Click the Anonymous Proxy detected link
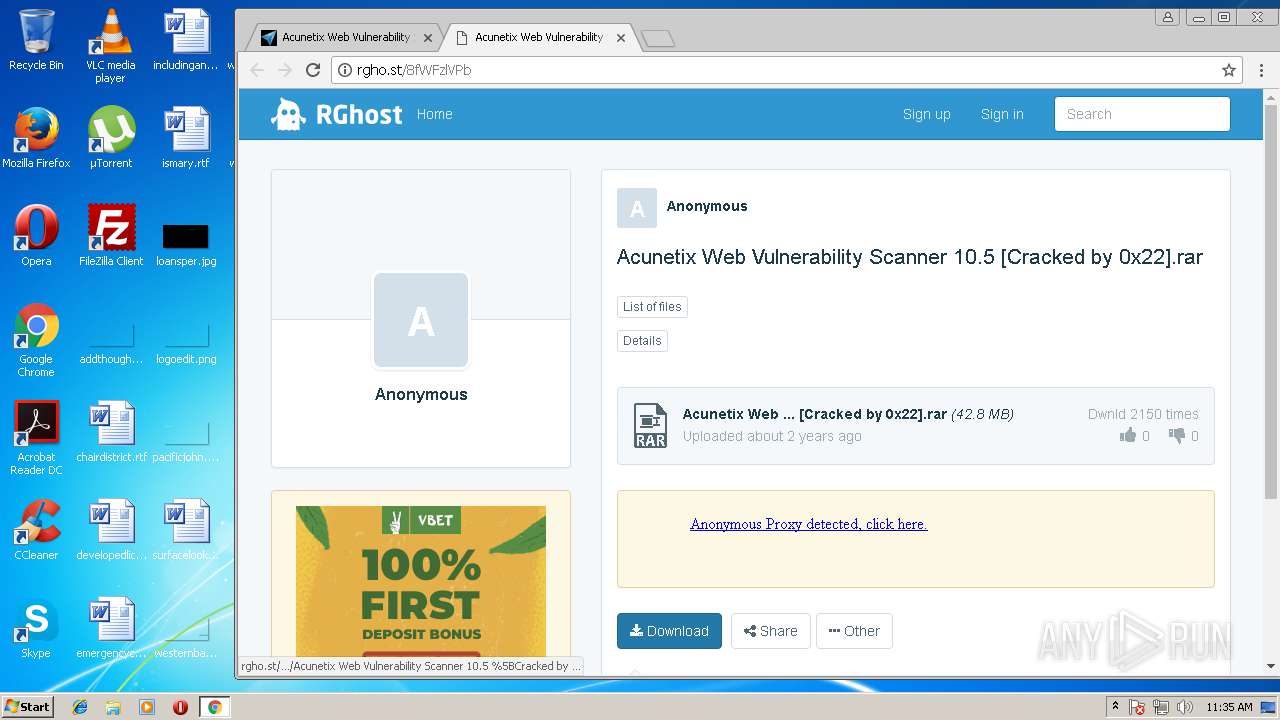 [x=808, y=524]
